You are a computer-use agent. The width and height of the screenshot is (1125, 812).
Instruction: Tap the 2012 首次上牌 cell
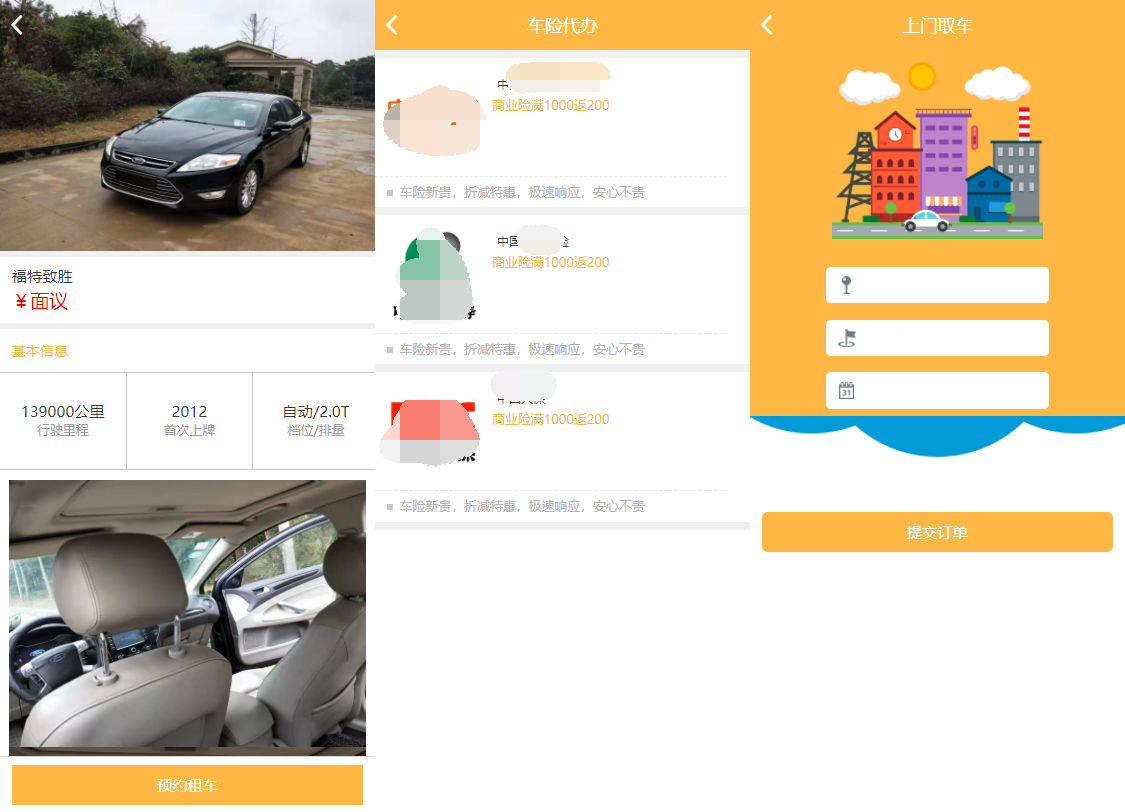(189, 420)
